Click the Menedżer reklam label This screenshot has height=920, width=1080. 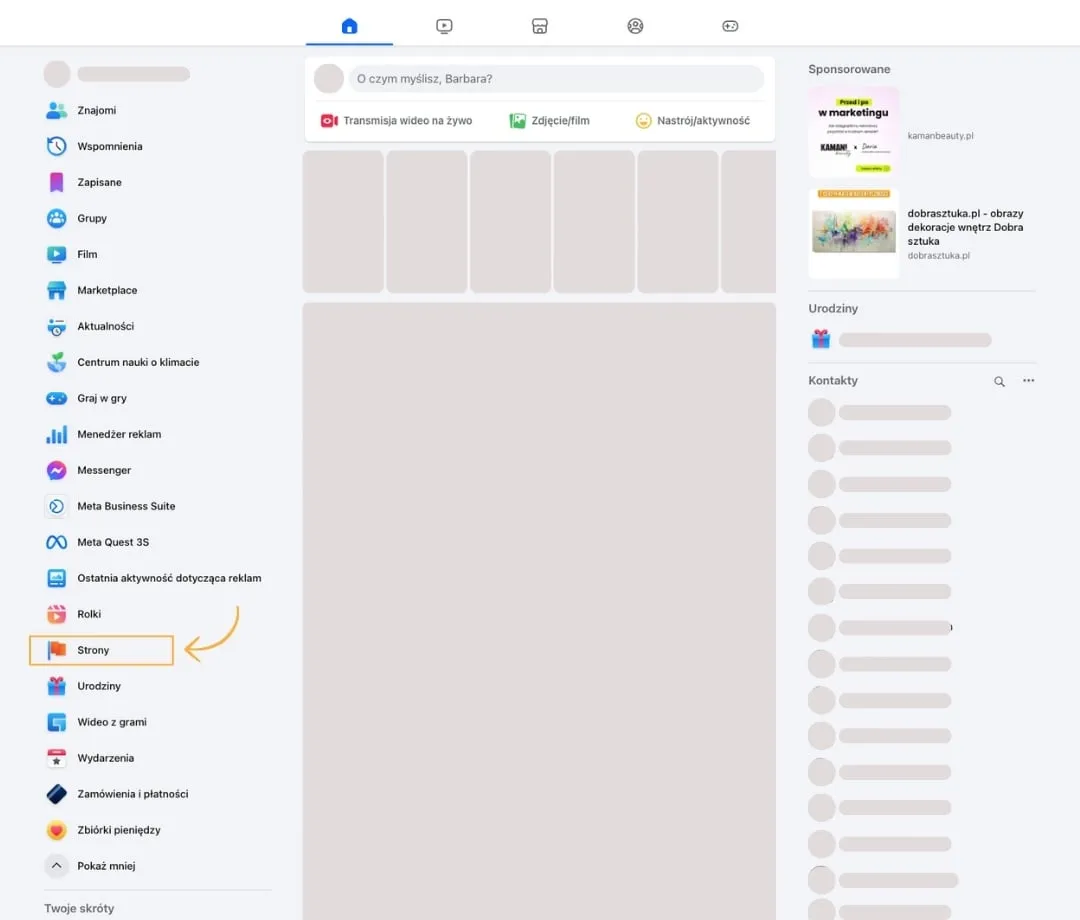[x=119, y=434]
